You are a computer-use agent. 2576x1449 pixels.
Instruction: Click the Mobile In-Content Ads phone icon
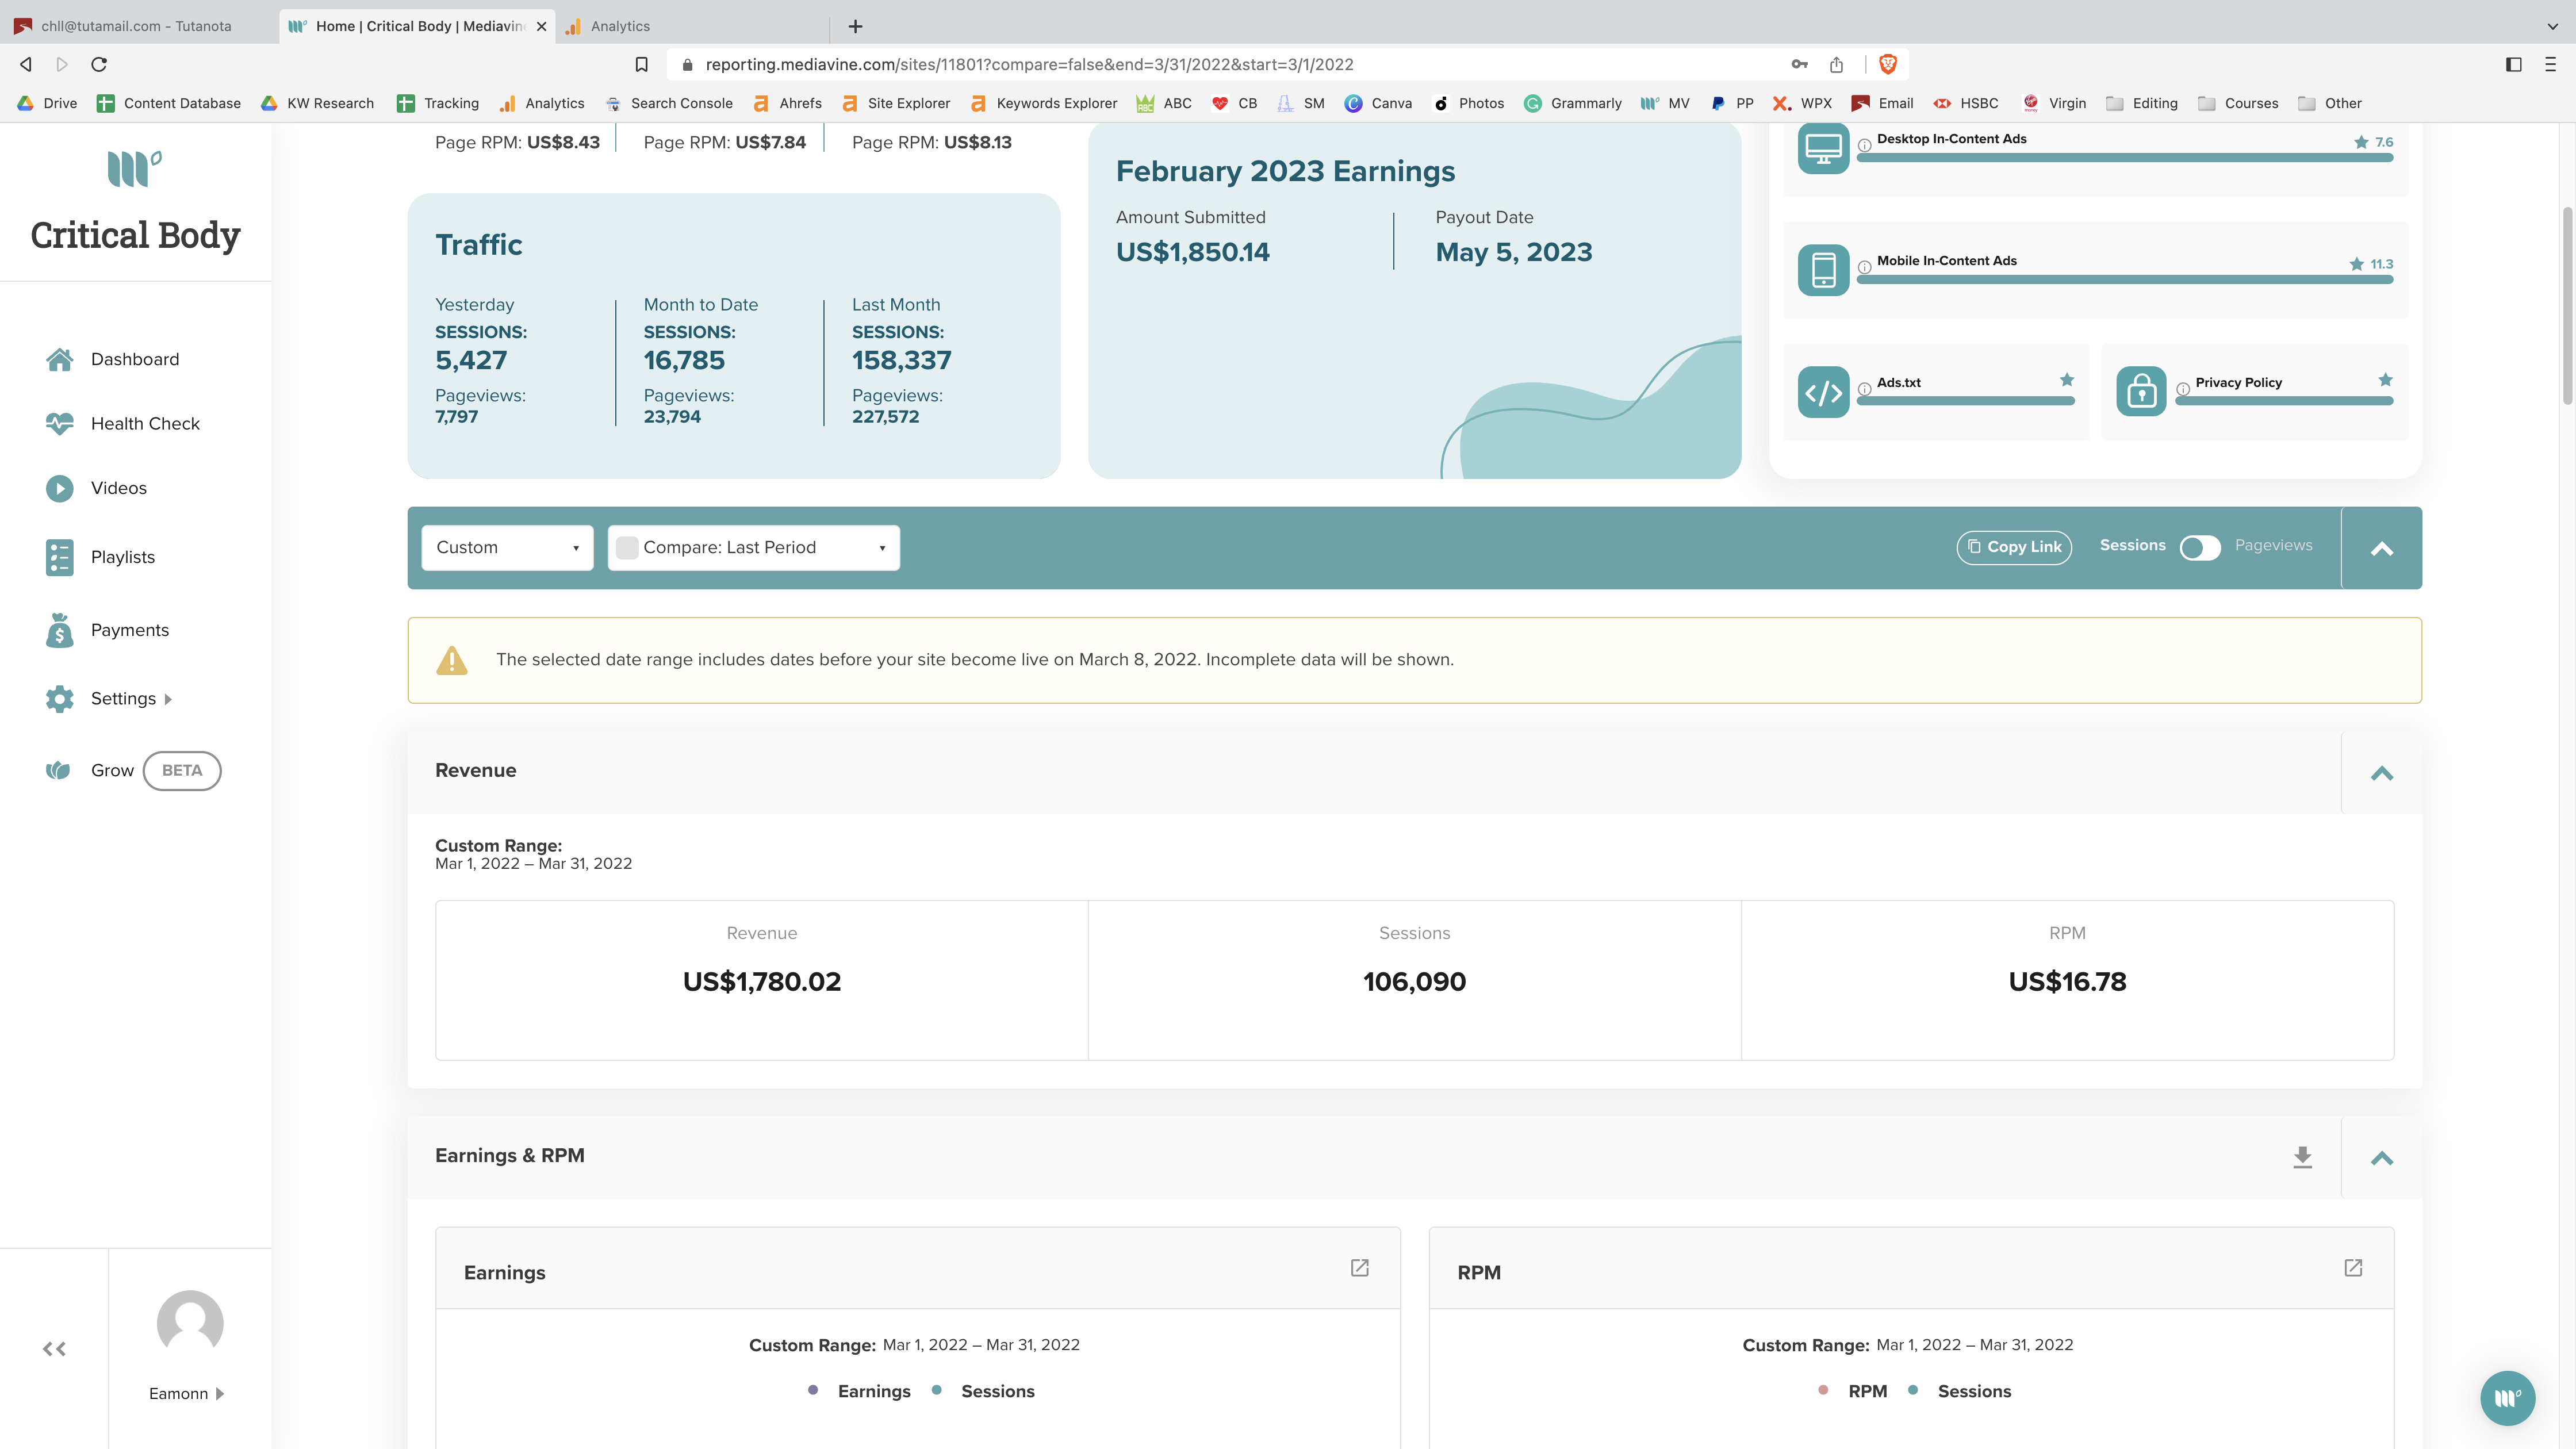point(1823,270)
